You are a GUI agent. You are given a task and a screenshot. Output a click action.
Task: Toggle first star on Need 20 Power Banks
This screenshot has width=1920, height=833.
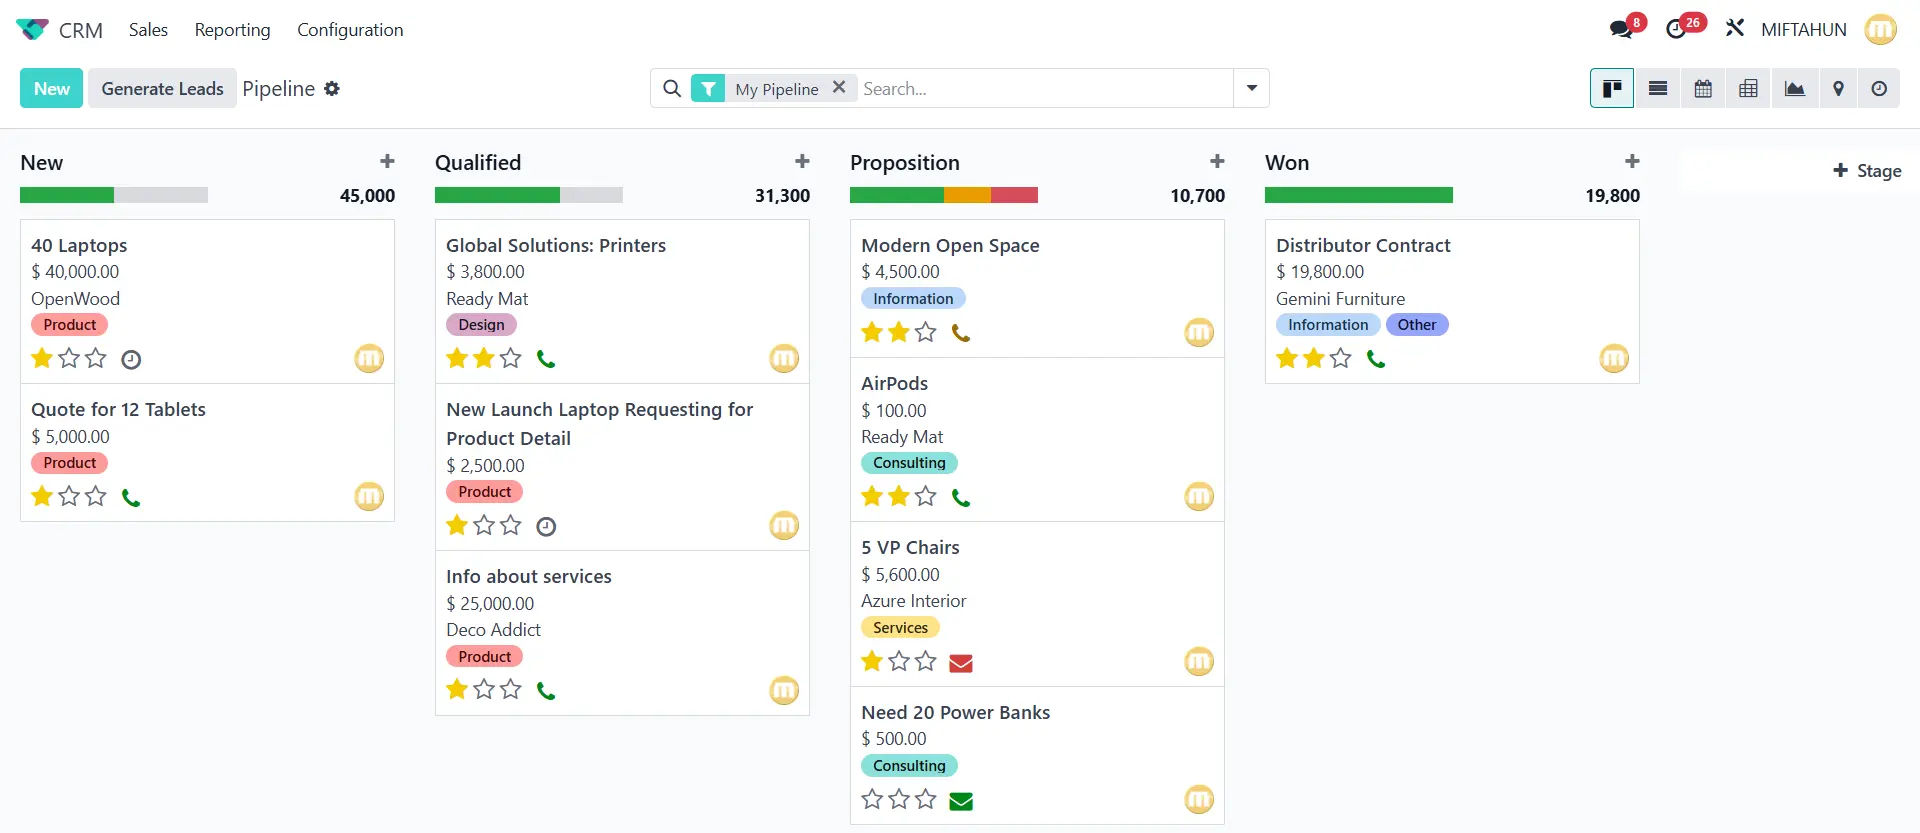coord(872,799)
